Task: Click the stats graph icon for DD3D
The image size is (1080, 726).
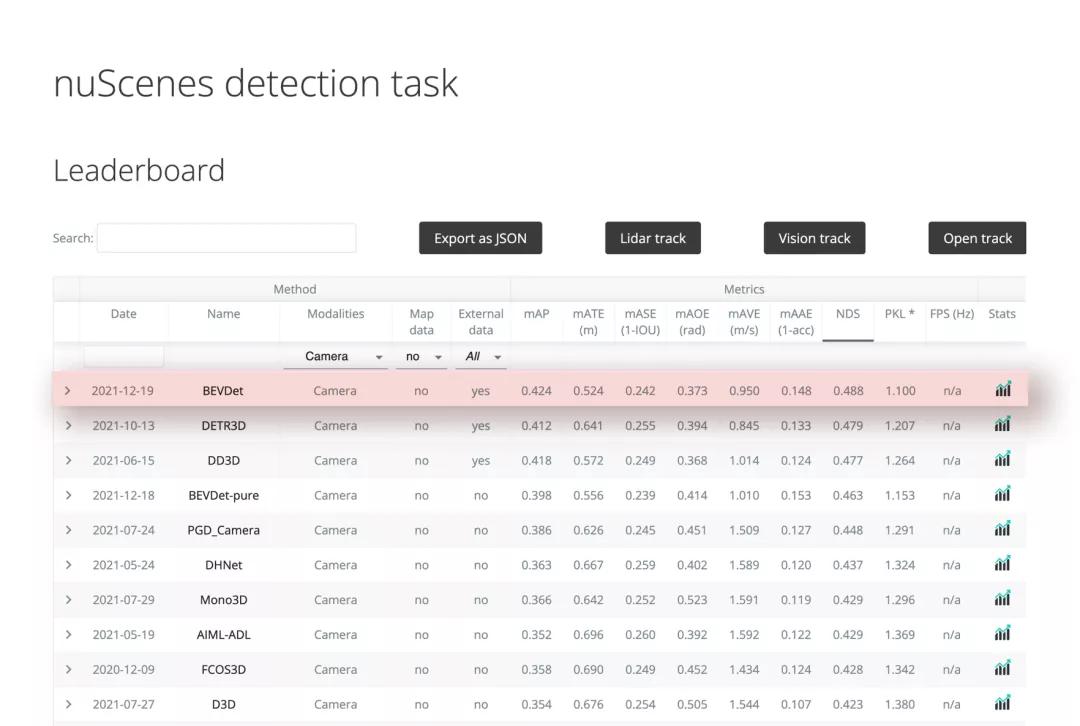Action: 1002,460
